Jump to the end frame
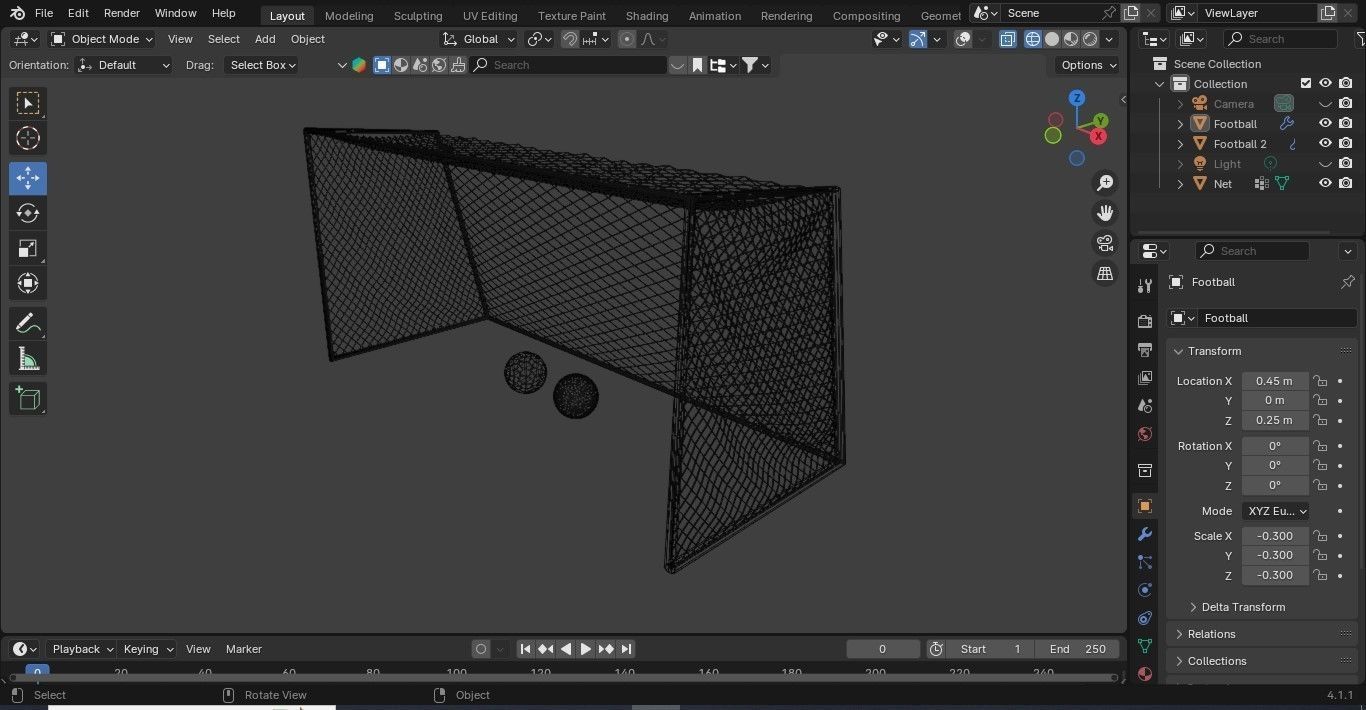 click(x=626, y=649)
